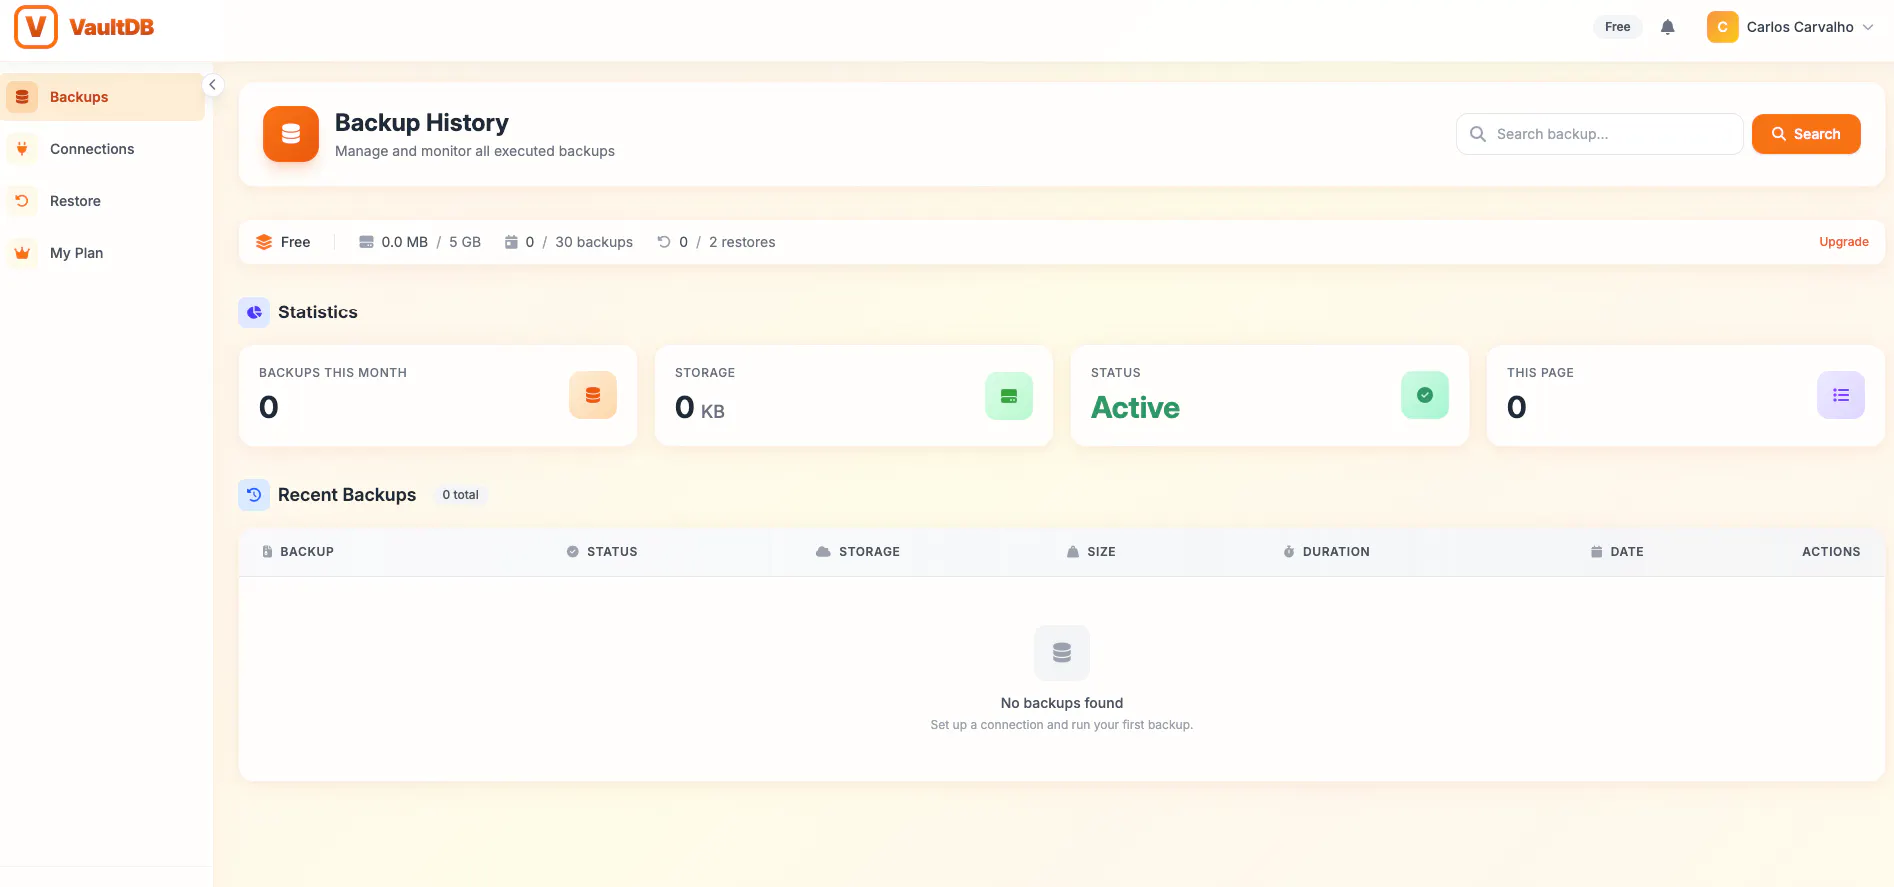
Task: Click the VaultDB logo icon
Action: 36,27
